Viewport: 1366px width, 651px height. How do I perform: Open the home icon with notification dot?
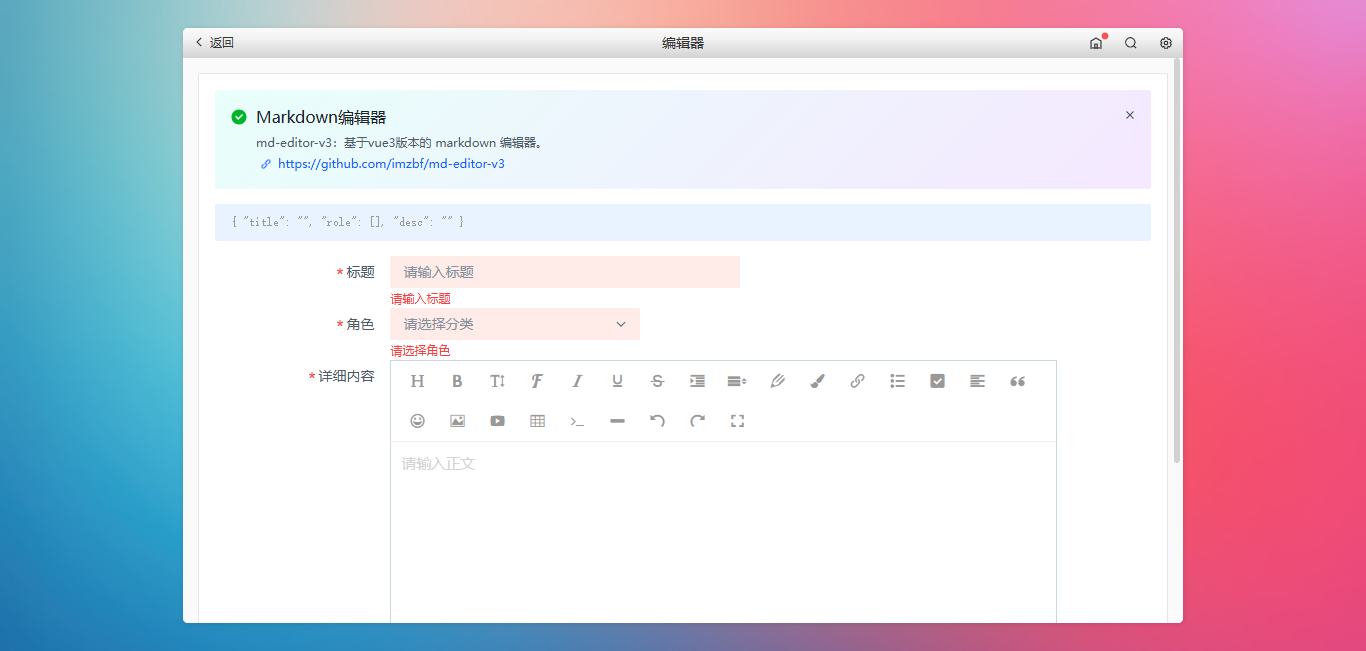click(x=1096, y=43)
